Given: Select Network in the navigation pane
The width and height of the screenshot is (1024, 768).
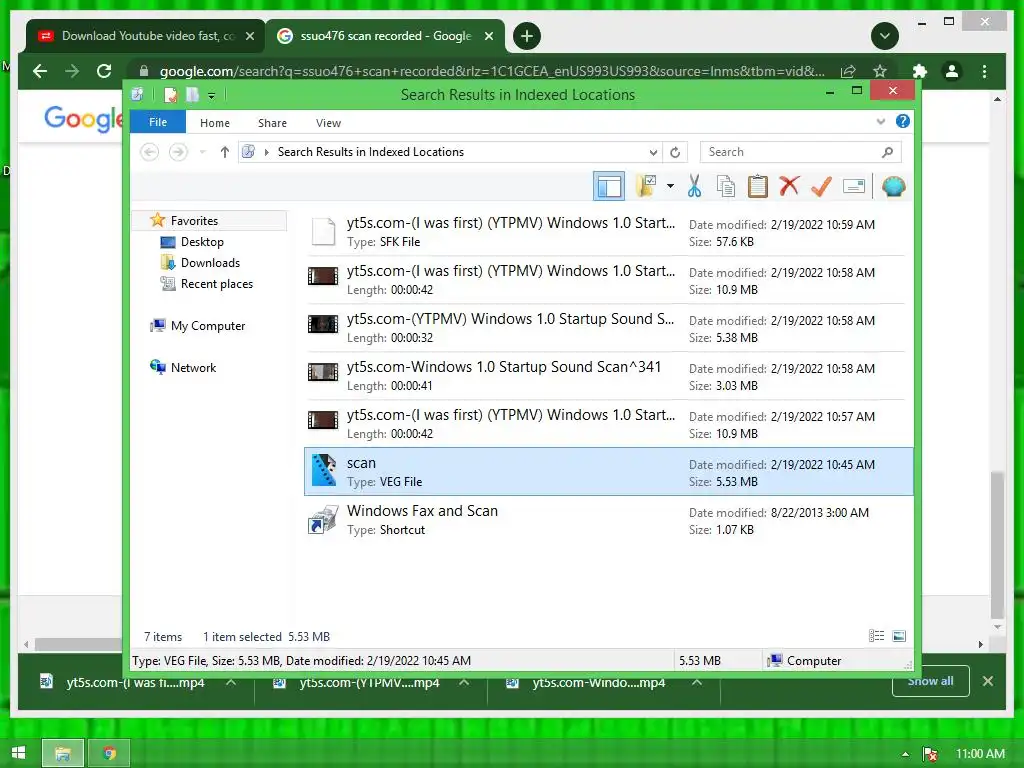Looking at the screenshot, I should 193,368.
